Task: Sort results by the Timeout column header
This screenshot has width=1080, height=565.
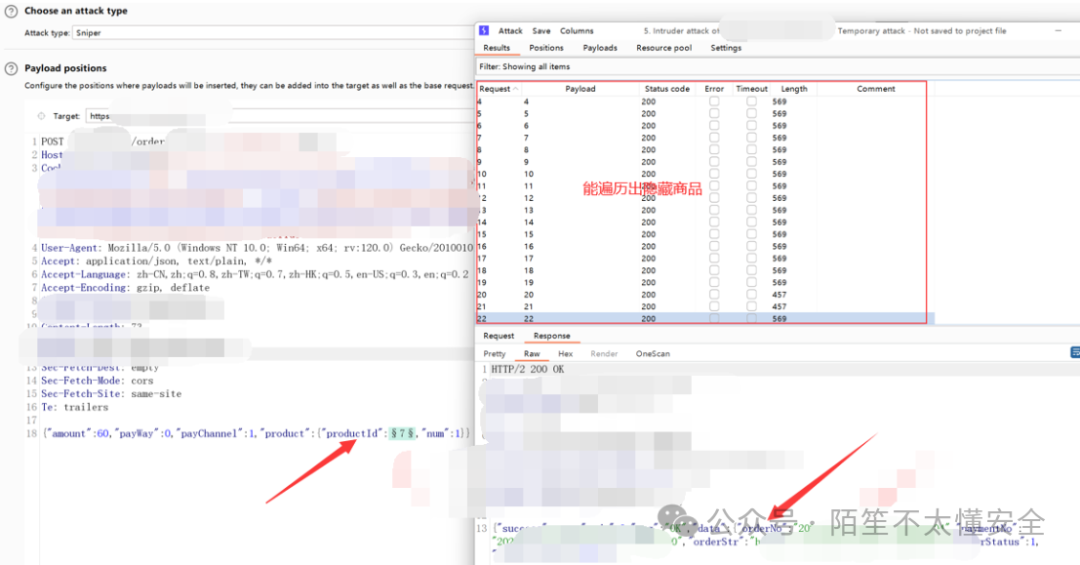Action: [751, 89]
